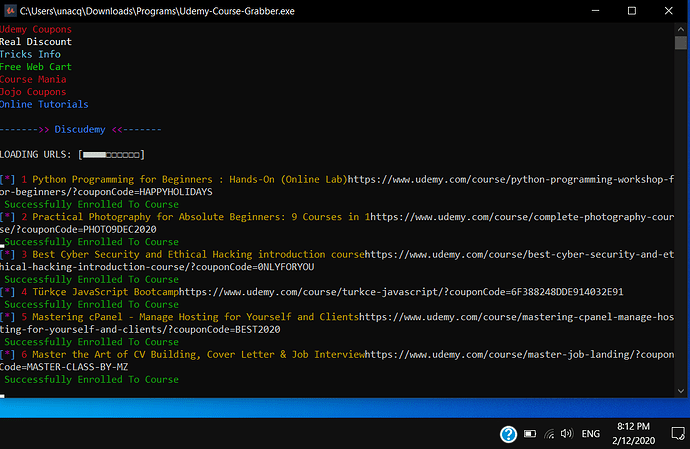
Task: Switch the ENG input language indicator
Action: 591,434
